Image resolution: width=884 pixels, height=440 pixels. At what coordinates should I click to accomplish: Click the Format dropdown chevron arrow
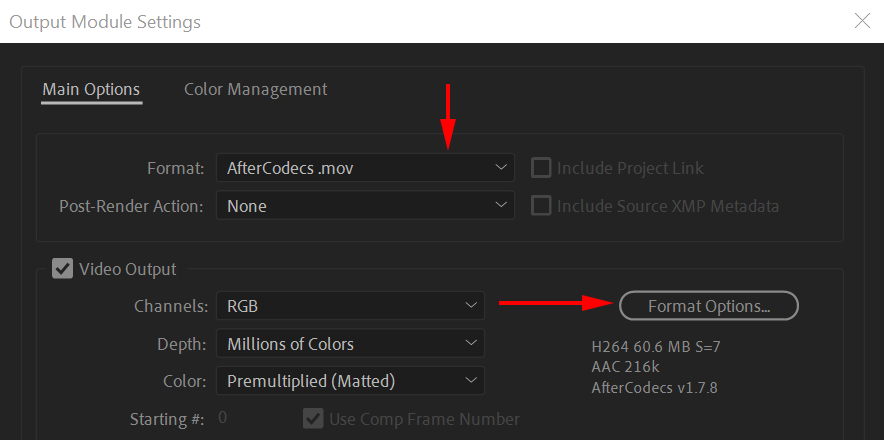point(502,168)
